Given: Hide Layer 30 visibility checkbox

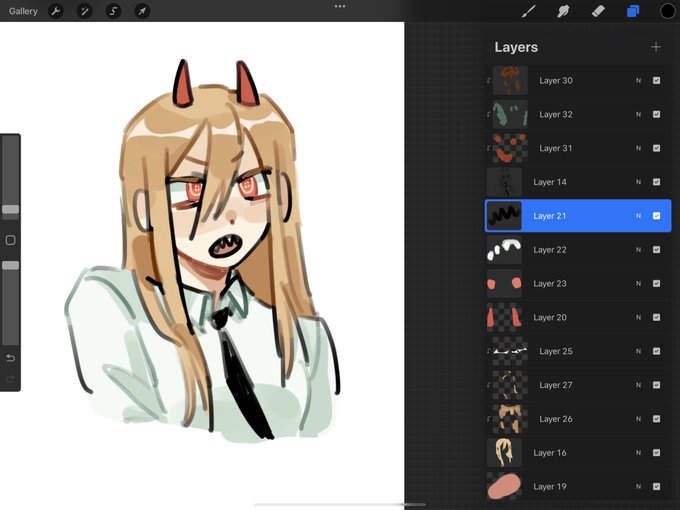Looking at the screenshot, I should pyautogui.click(x=656, y=80).
